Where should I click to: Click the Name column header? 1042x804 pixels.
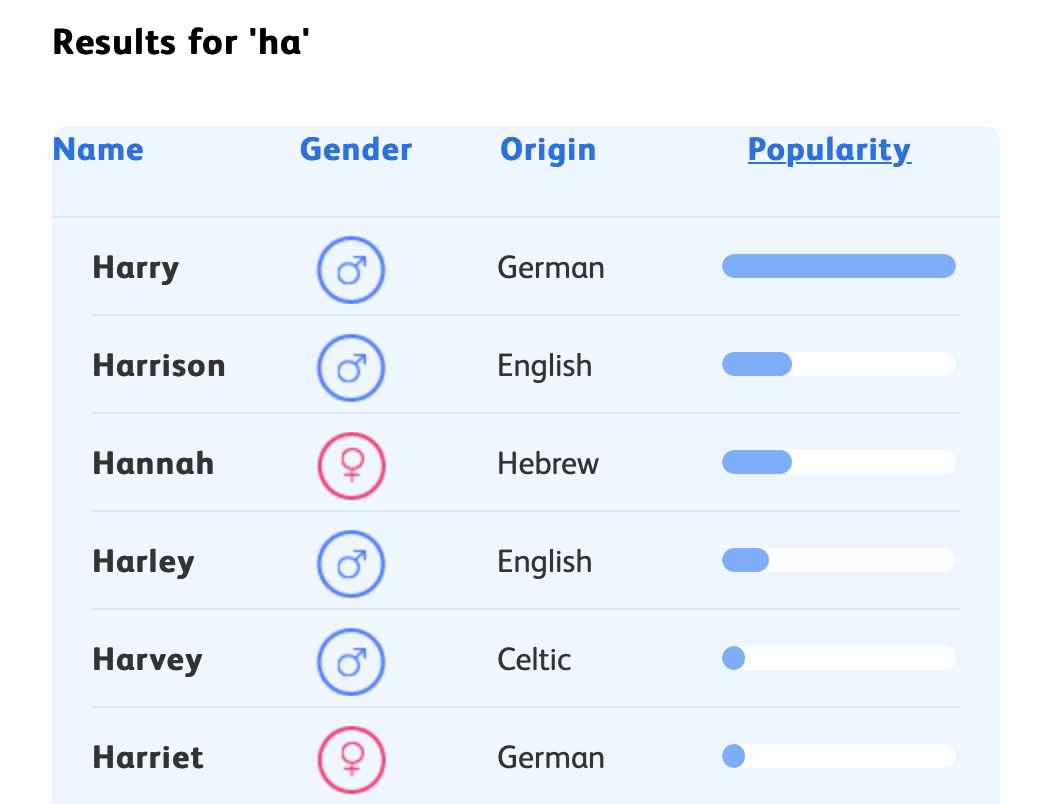[98, 150]
